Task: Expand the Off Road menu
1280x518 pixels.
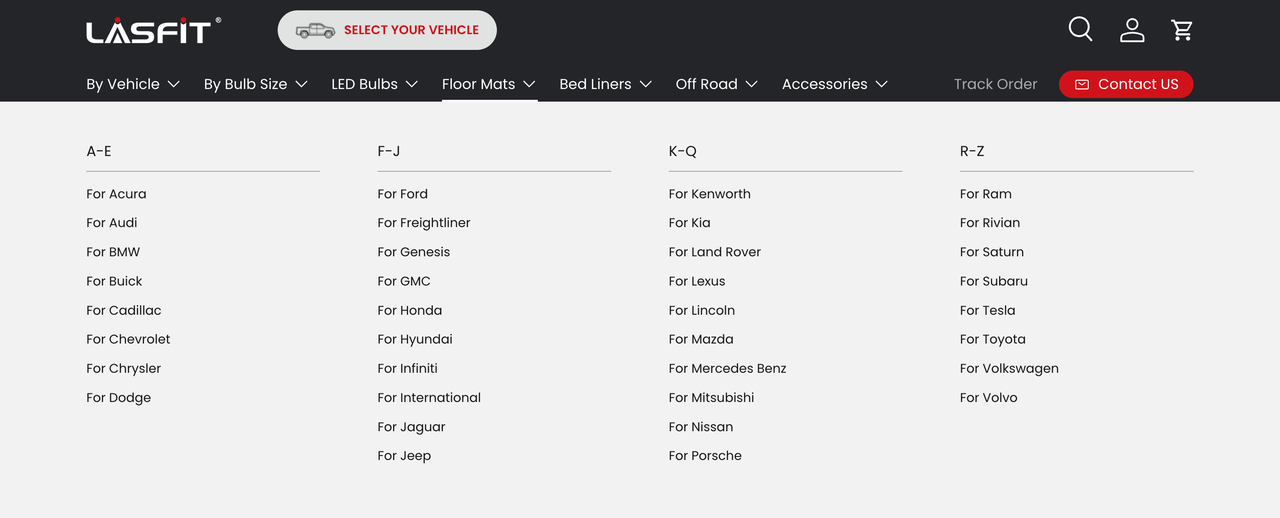Action: click(717, 84)
